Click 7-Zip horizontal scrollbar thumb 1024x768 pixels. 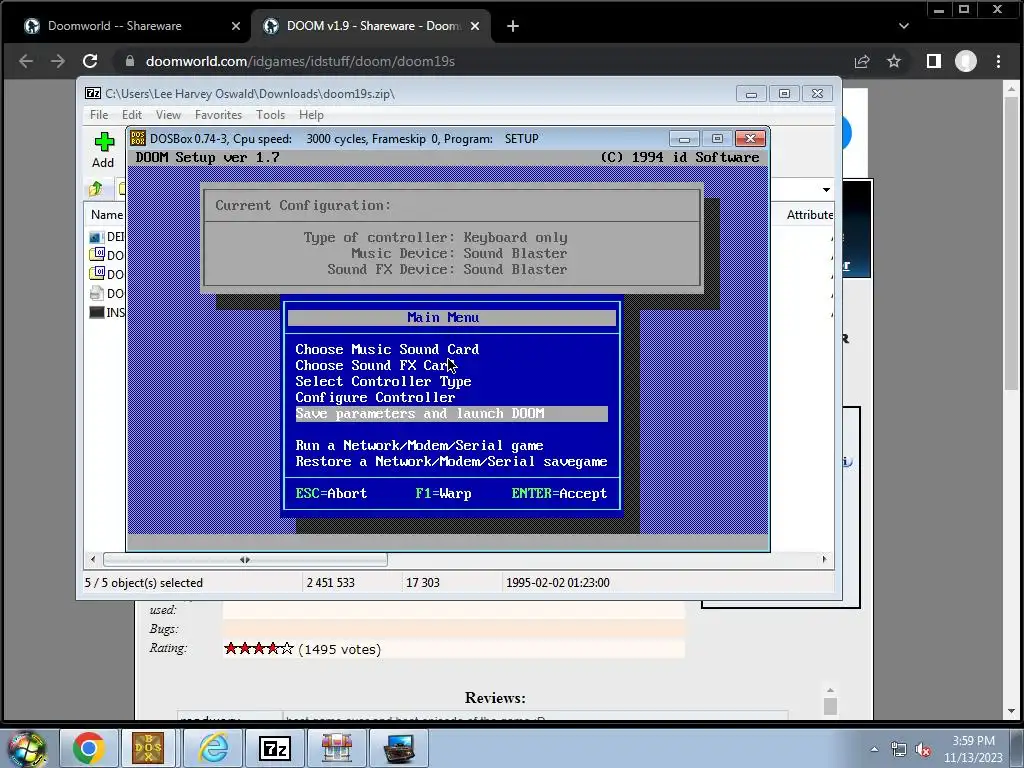[x=246, y=560]
